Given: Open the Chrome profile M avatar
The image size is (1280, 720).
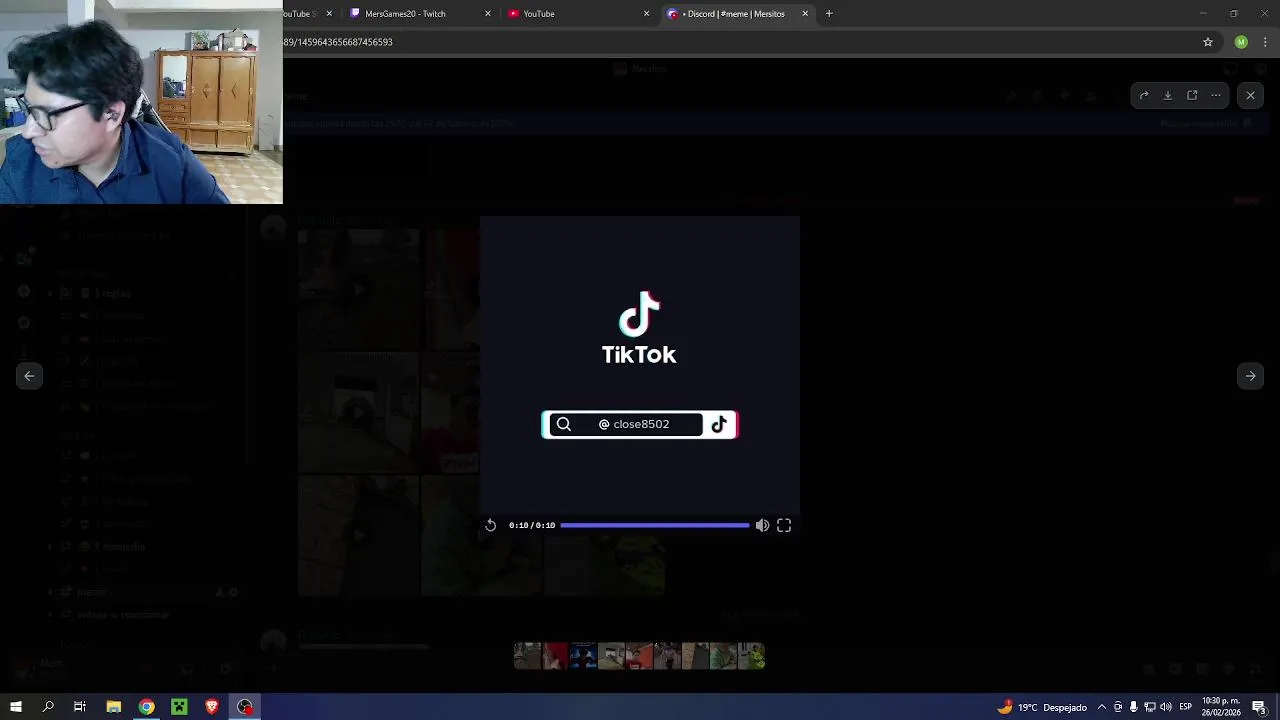Looking at the screenshot, I should [1241, 42].
